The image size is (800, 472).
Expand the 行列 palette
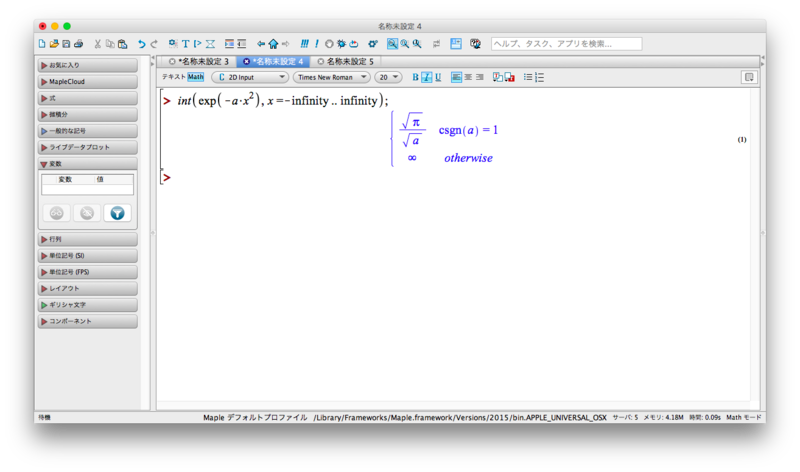click(88, 239)
